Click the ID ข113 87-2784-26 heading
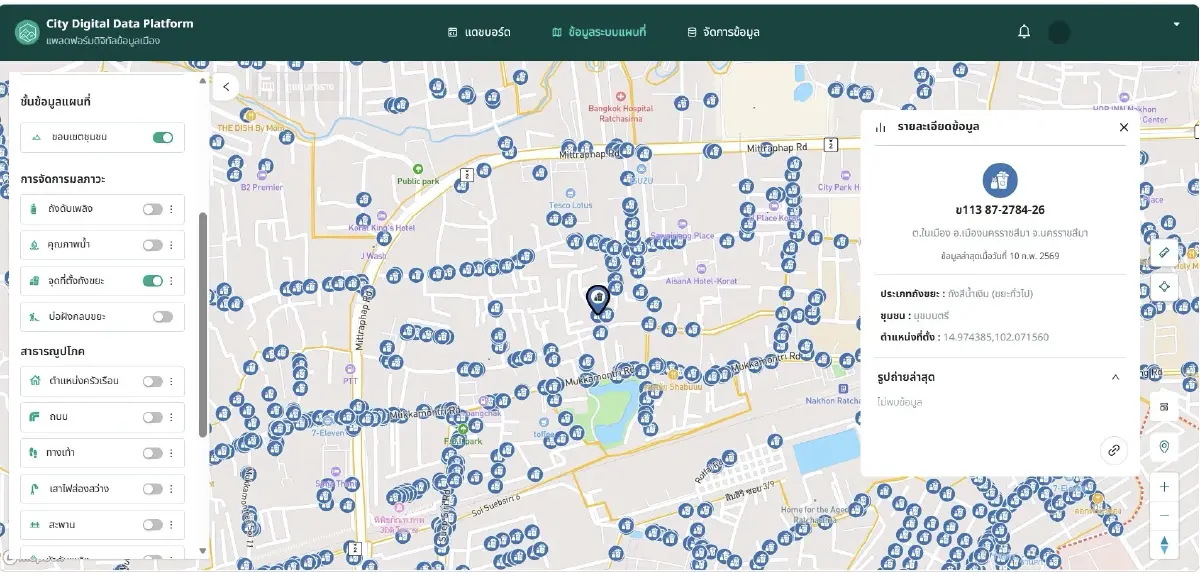 pyautogui.click(x=1000, y=210)
